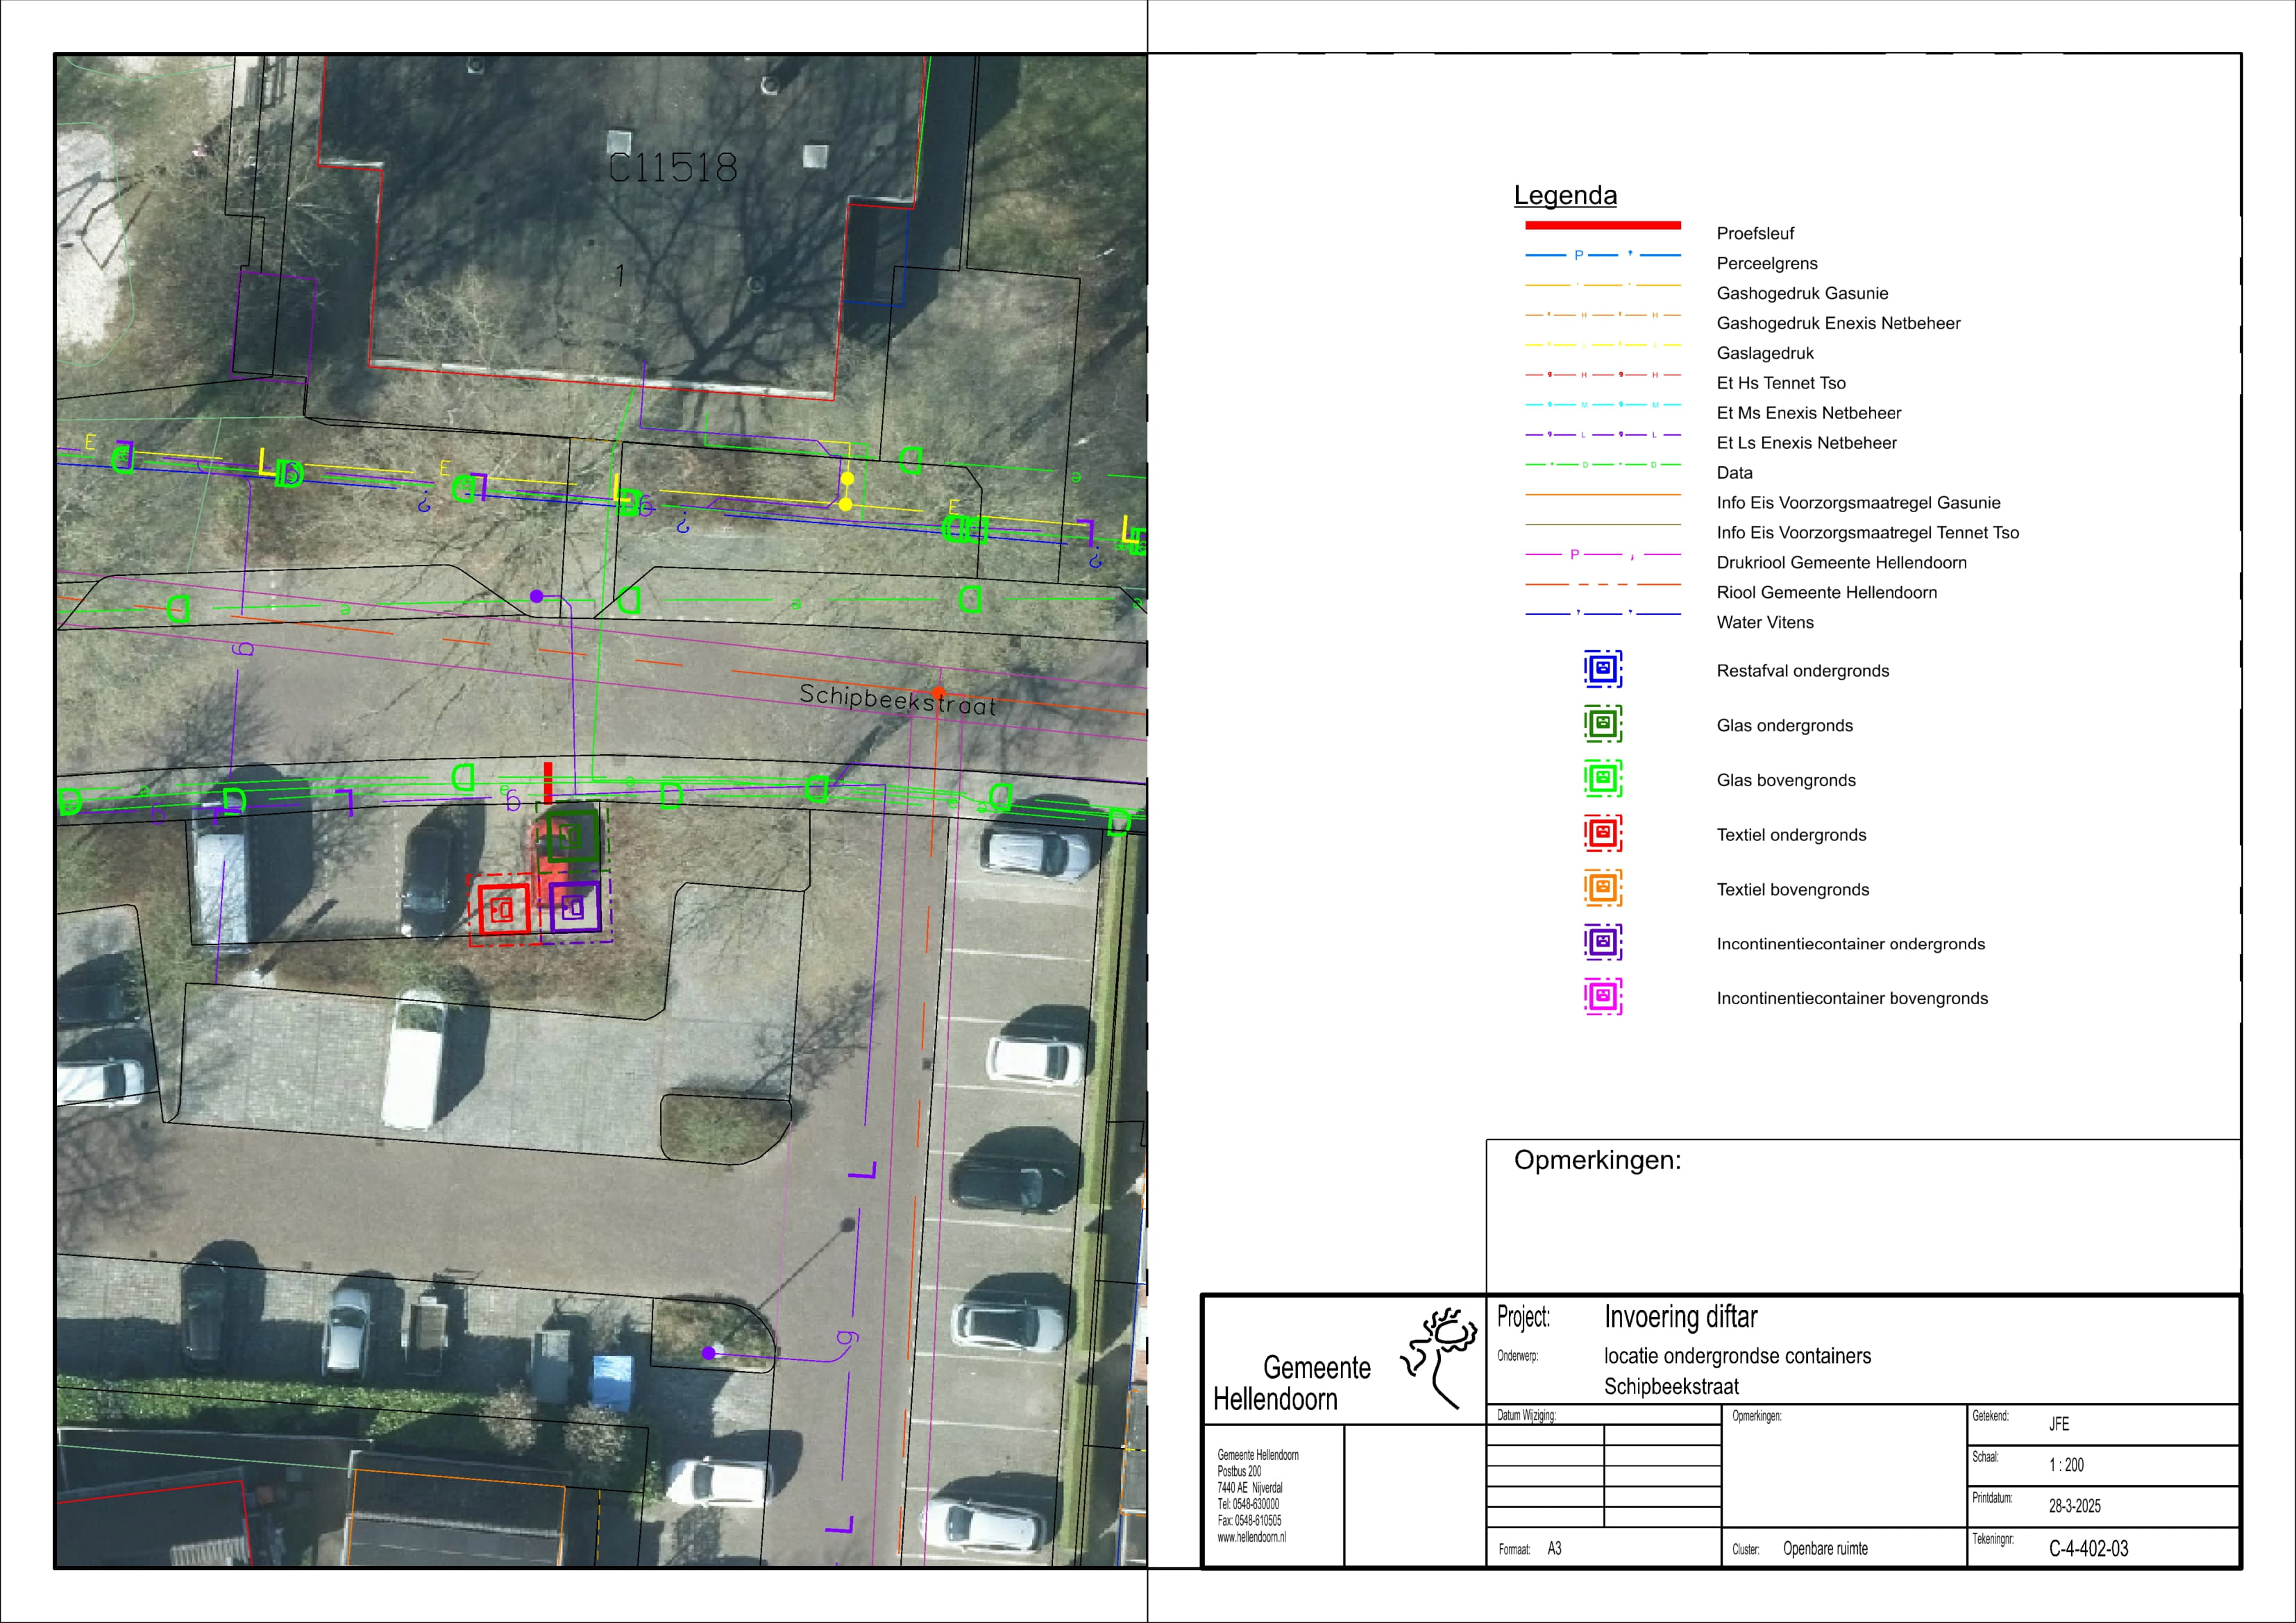Select parcel label C11518 on the map
Screen dimensions: 2296x1623
(673, 168)
